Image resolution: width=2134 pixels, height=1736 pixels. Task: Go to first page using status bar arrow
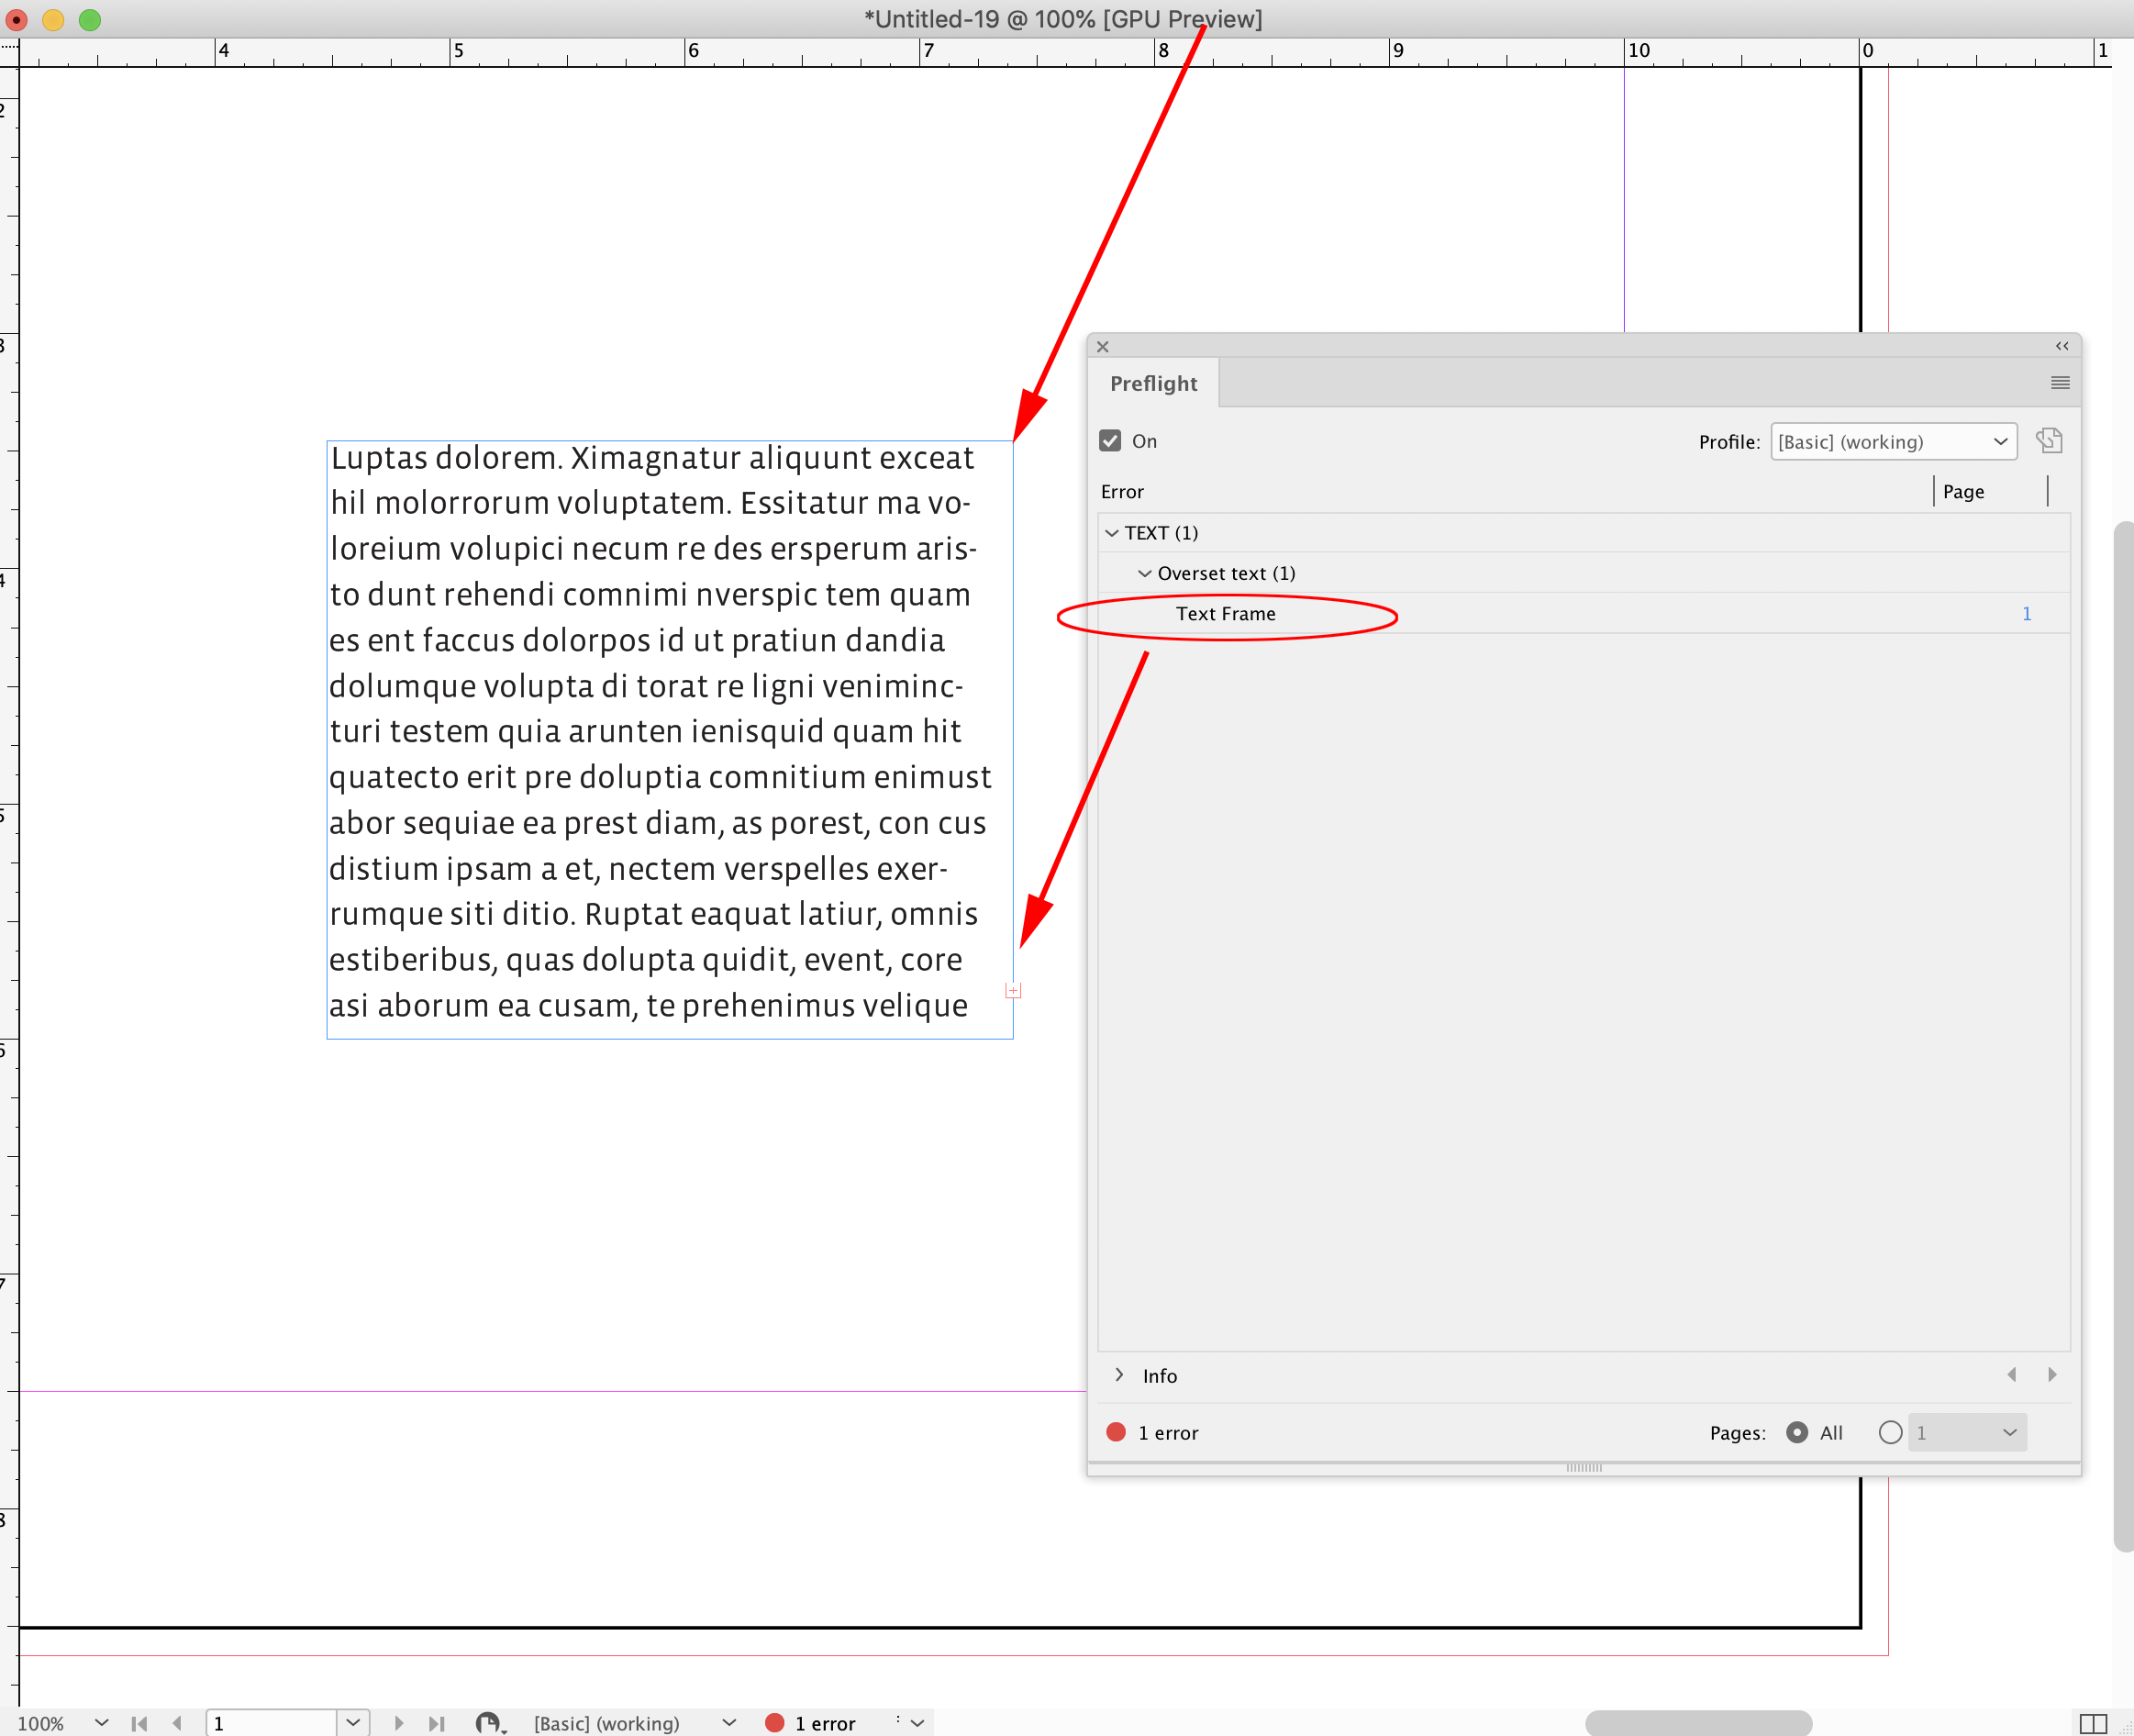[139, 1723]
